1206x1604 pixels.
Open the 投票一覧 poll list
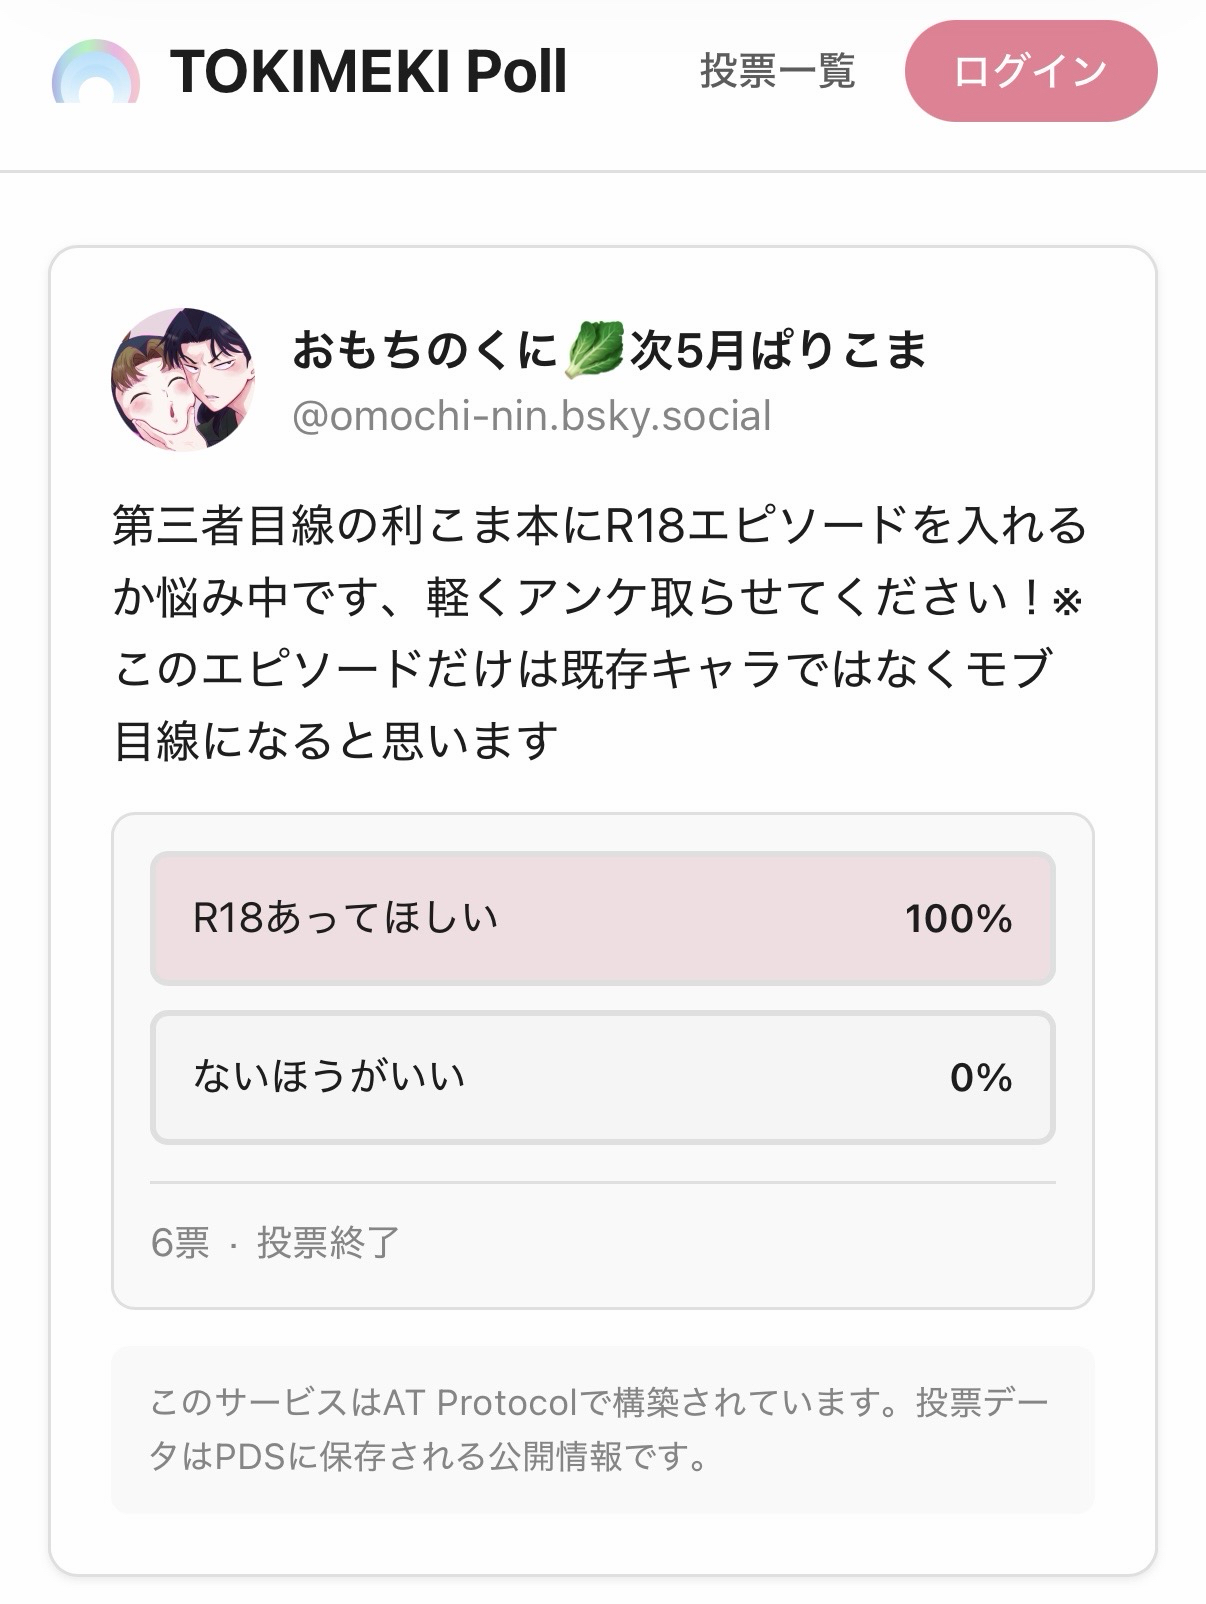[777, 72]
